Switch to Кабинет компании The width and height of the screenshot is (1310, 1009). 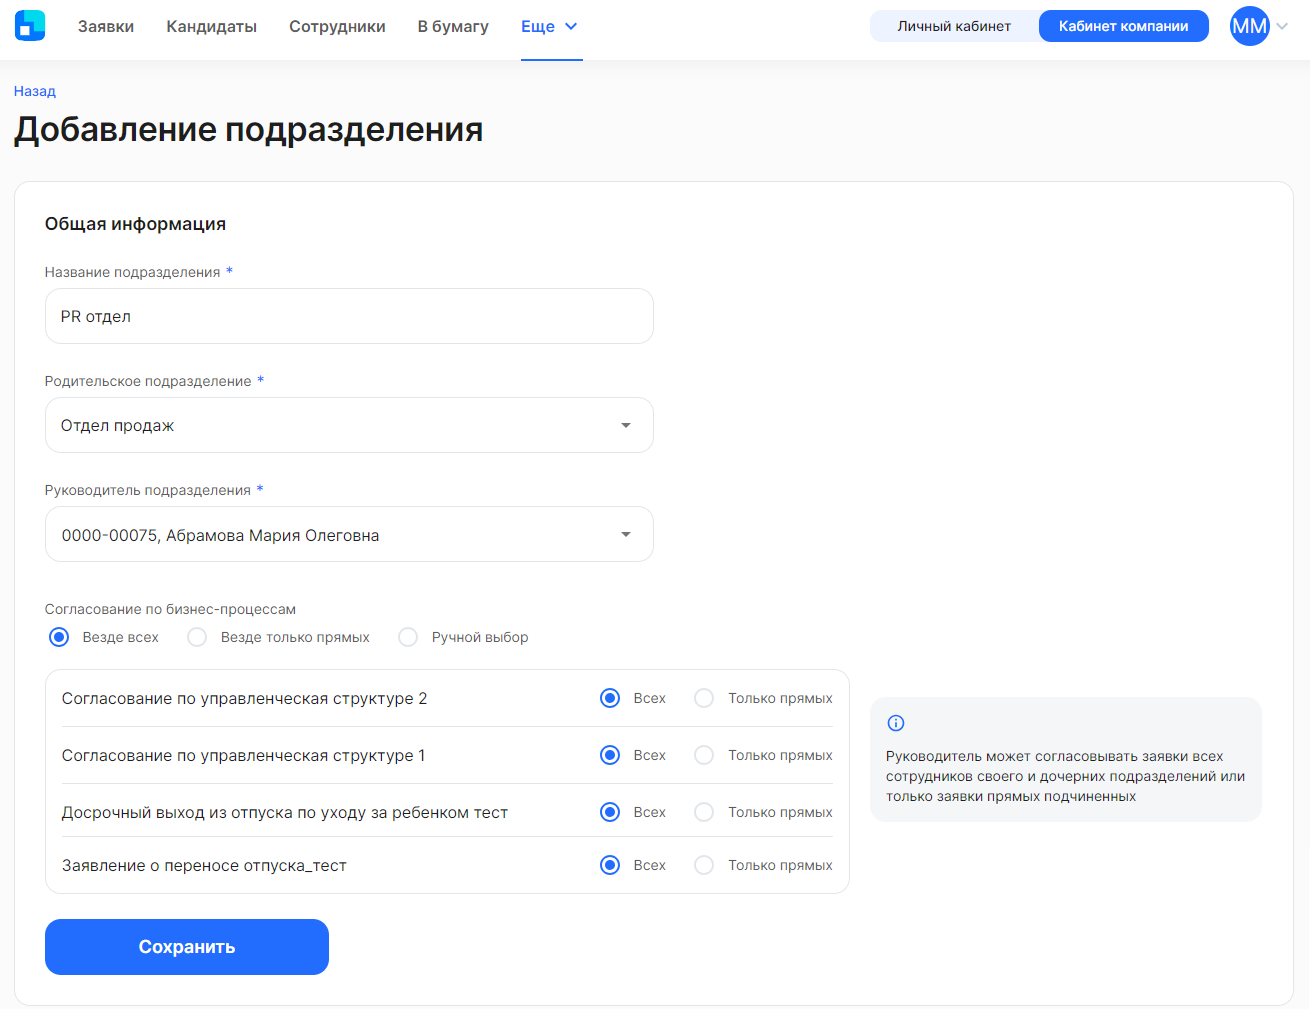(1123, 26)
